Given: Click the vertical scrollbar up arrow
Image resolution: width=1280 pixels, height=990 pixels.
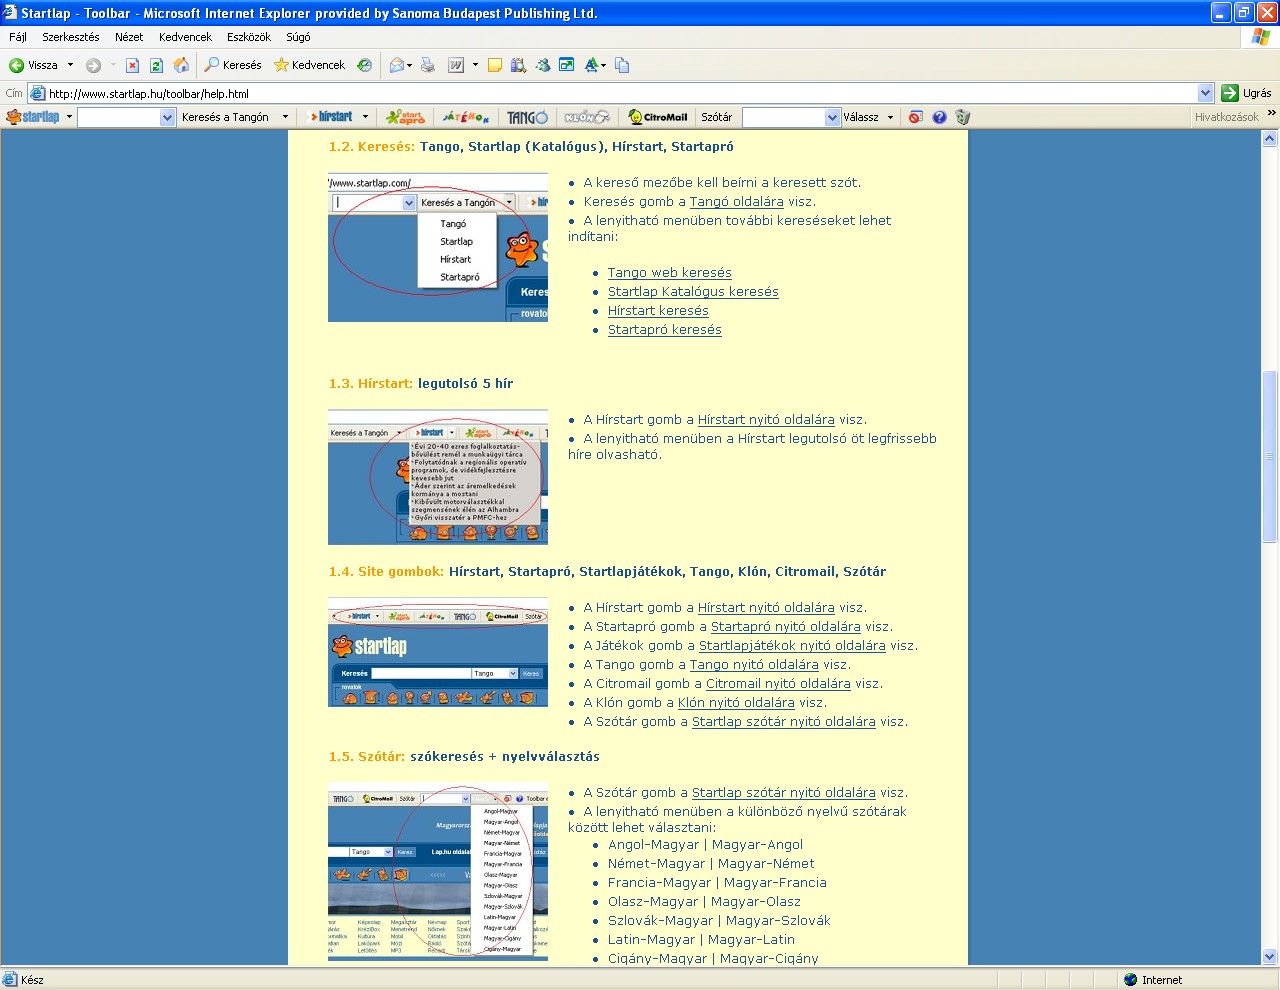Looking at the screenshot, I should [1270, 139].
